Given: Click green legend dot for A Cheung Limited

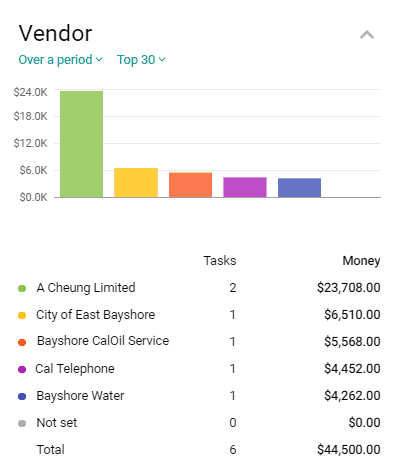Looking at the screenshot, I should [22, 288].
